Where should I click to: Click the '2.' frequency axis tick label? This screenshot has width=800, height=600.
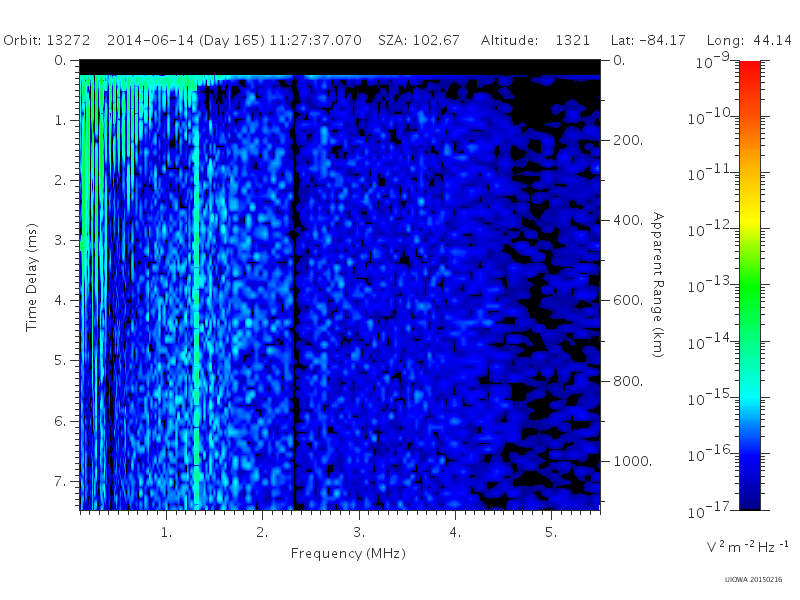tap(262, 533)
